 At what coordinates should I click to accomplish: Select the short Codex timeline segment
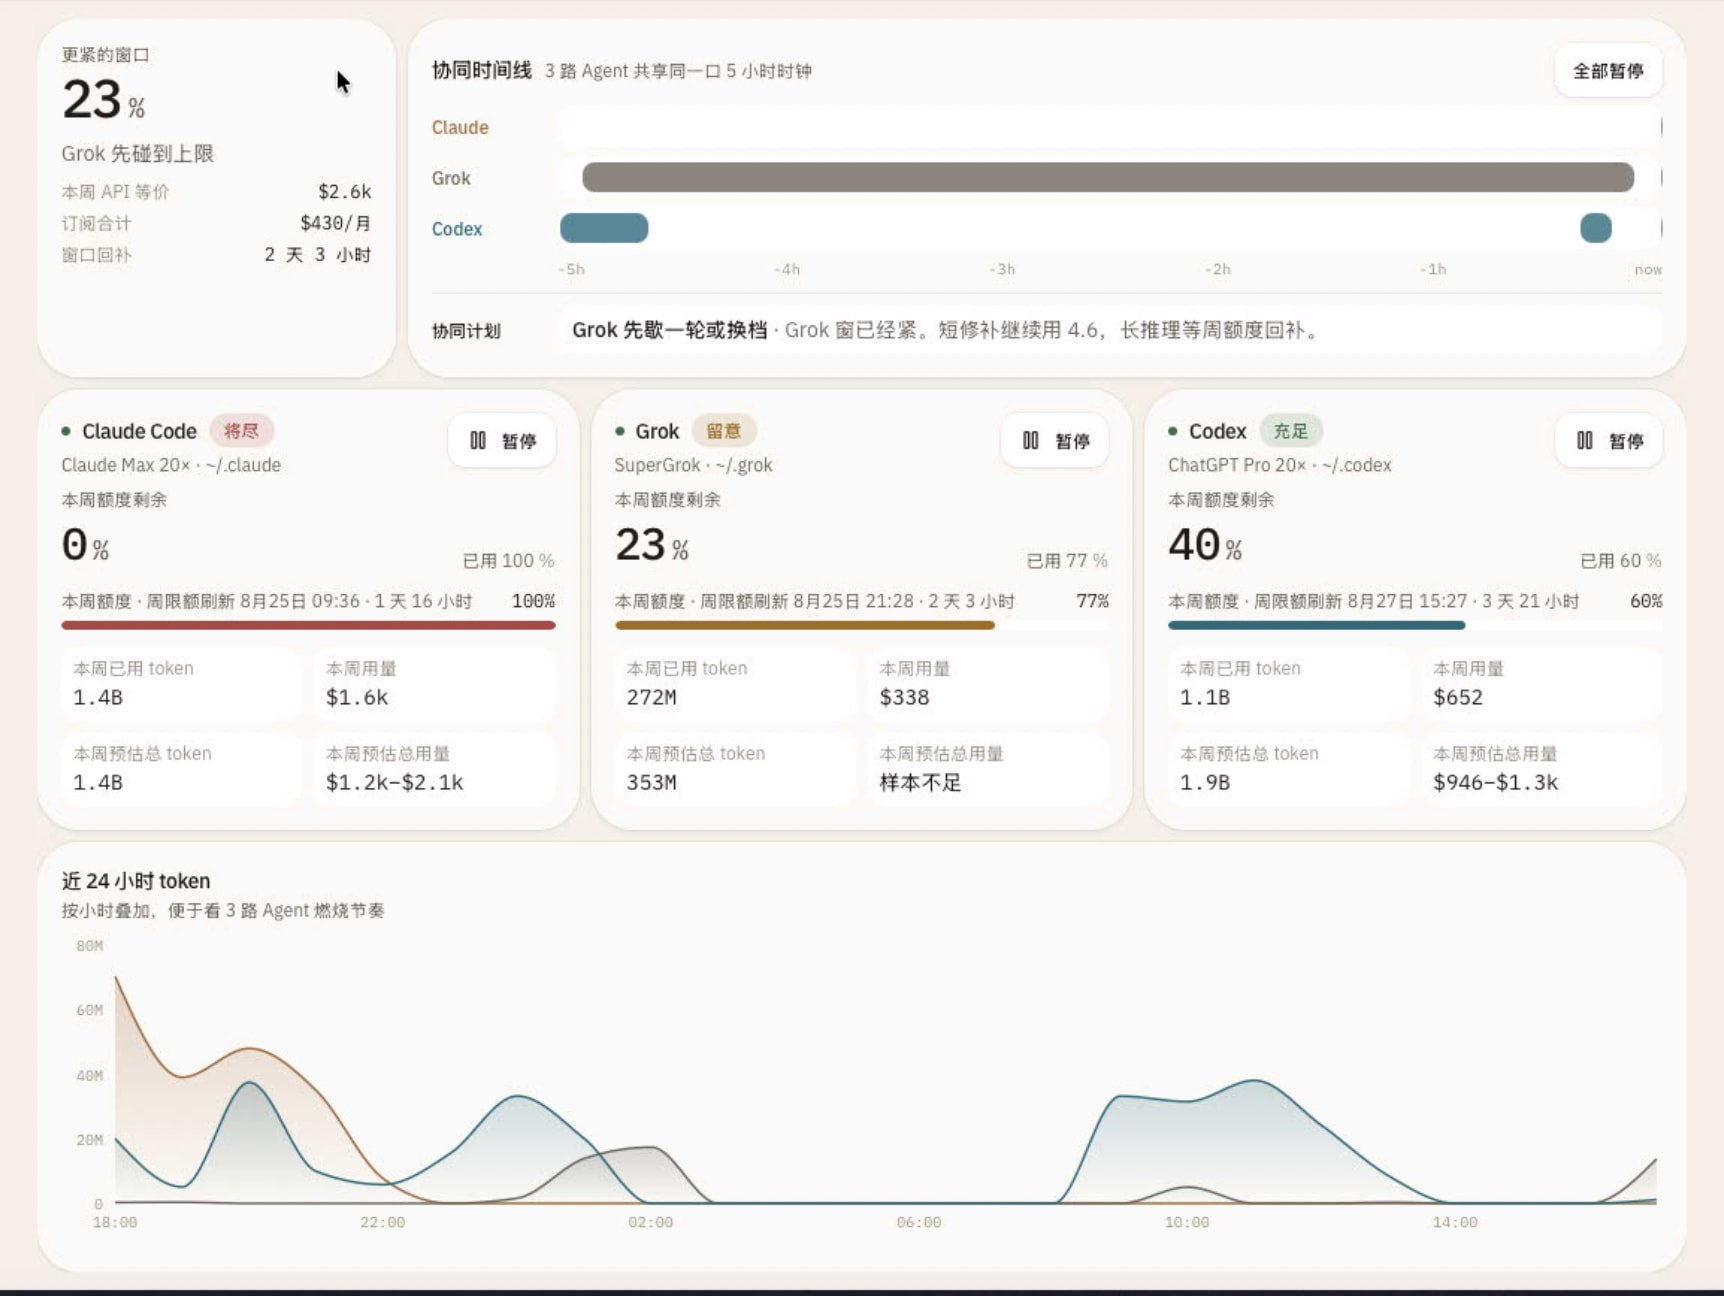click(1596, 228)
